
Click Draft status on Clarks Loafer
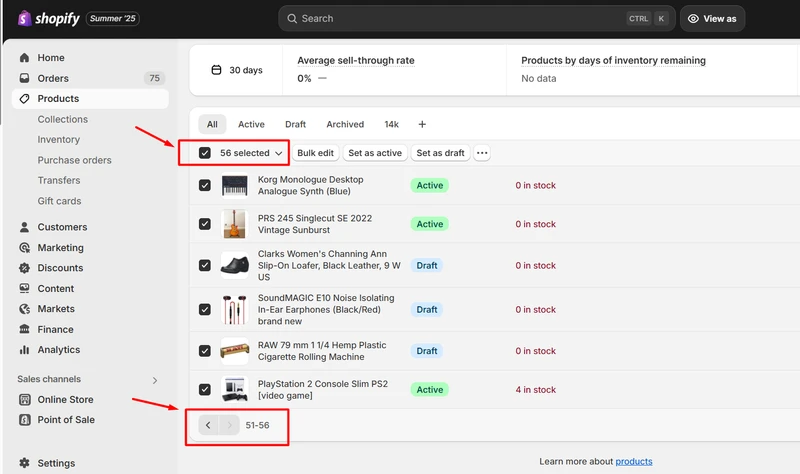(427, 265)
